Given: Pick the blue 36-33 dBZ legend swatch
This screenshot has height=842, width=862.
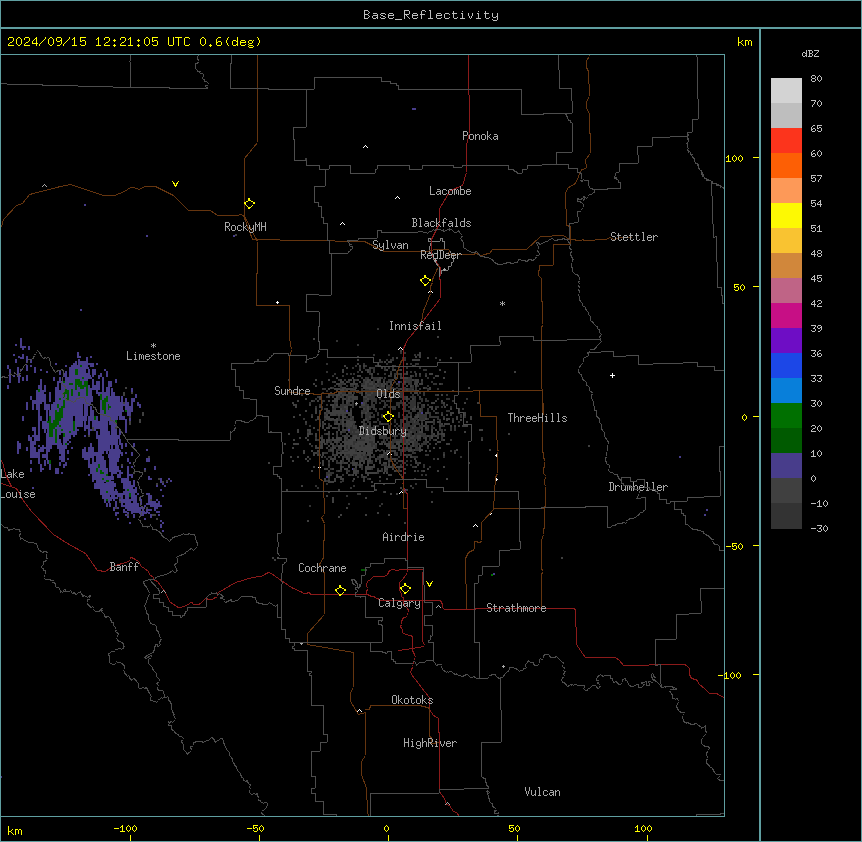Looking at the screenshot, I should tap(786, 365).
